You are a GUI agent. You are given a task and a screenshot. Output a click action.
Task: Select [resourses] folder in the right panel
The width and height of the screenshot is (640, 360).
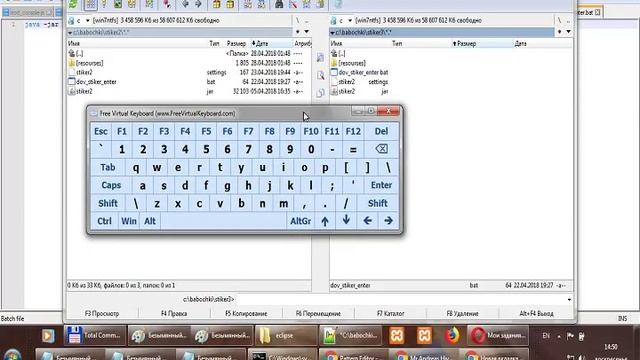[x=352, y=63]
